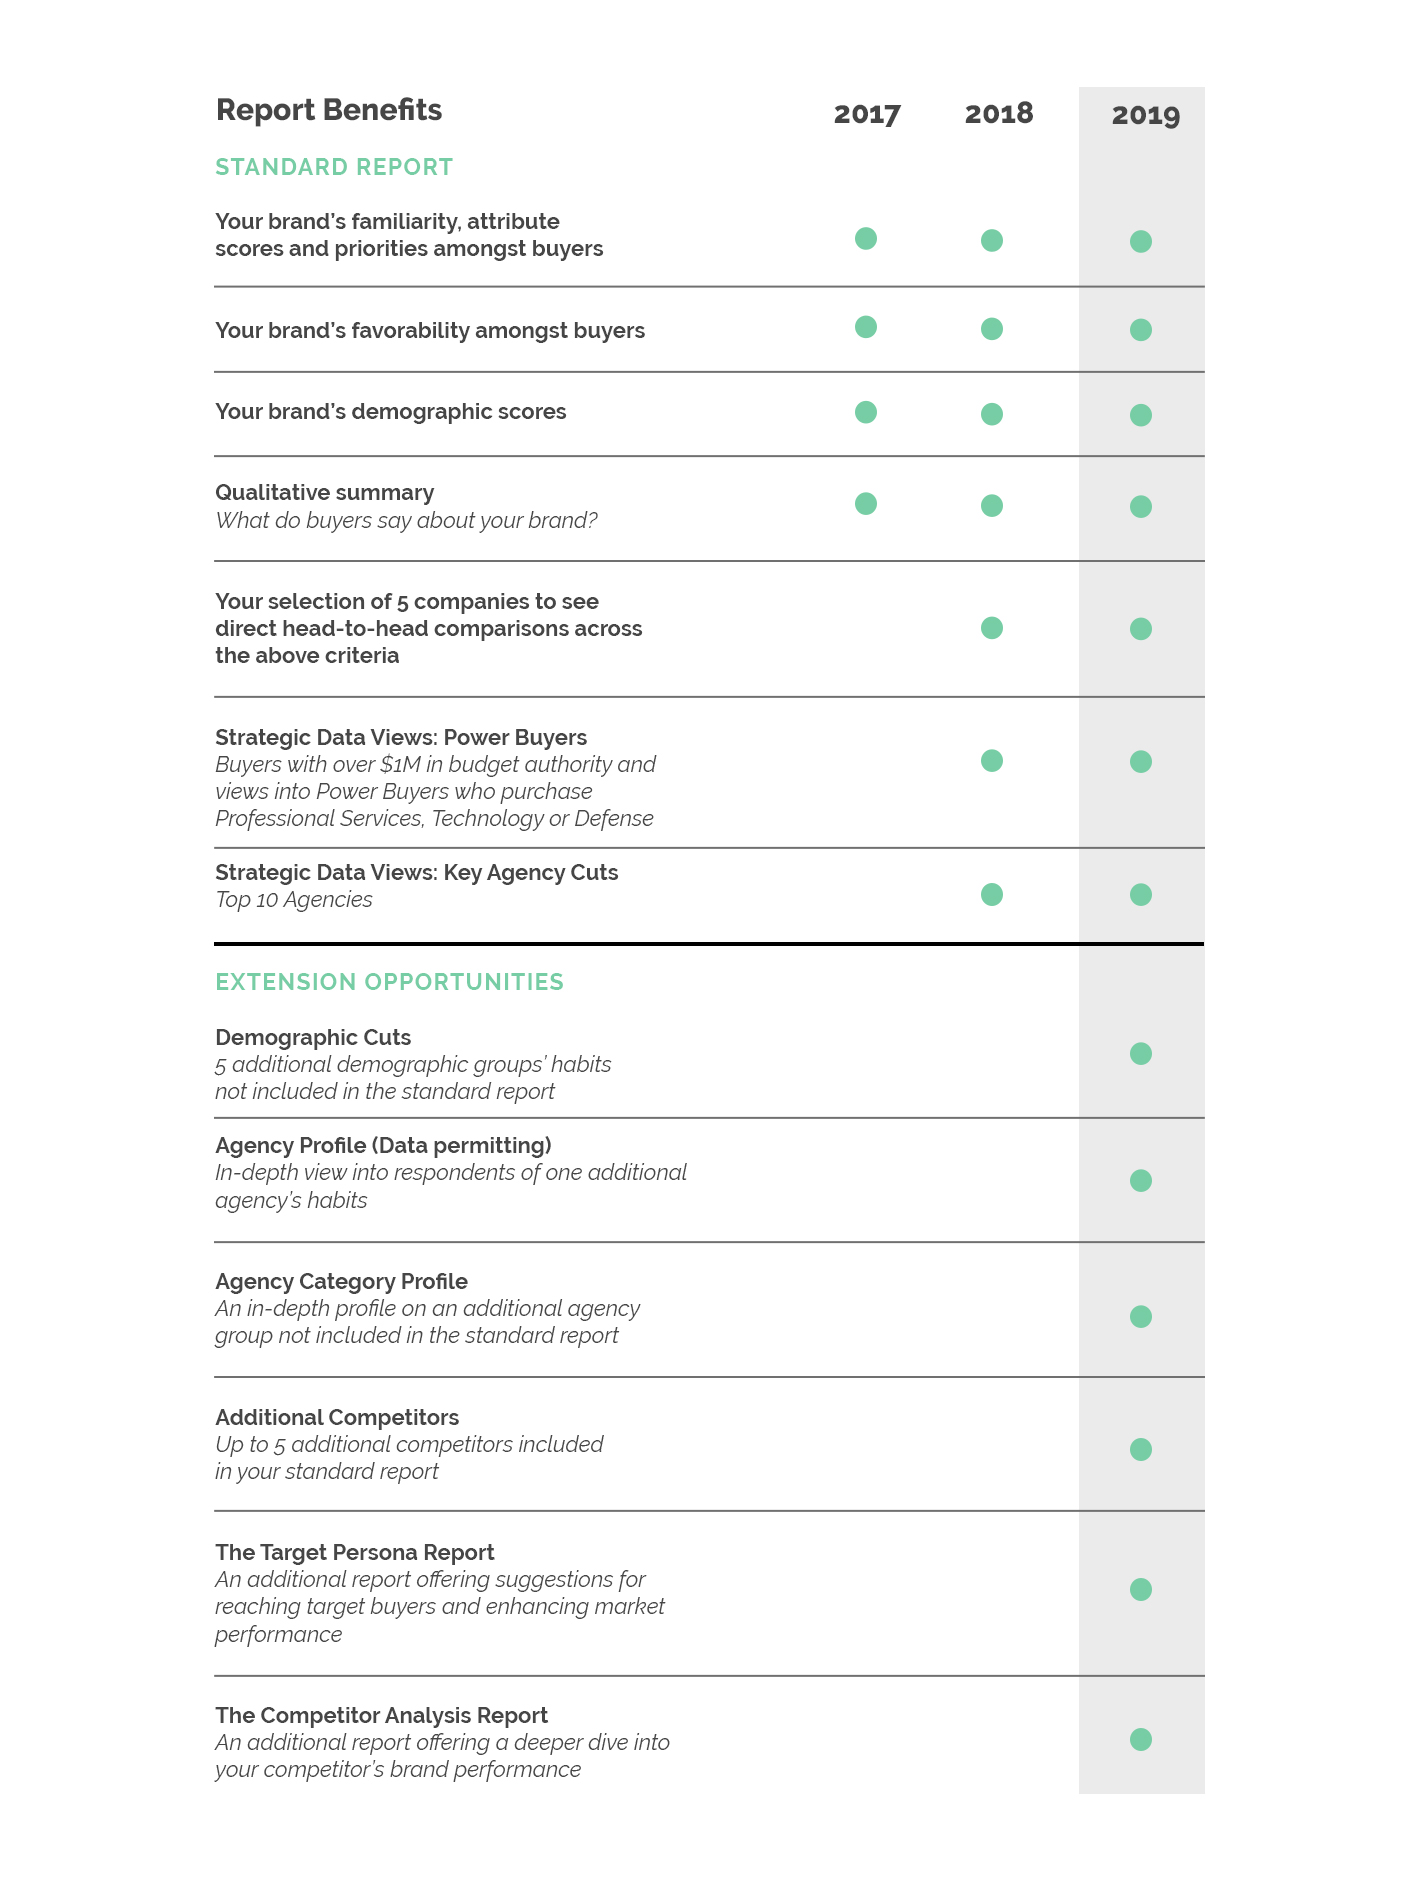Click the Agency Profile (Data permitting) row title
This screenshot has width=1404, height=1902.
coord(383,1145)
